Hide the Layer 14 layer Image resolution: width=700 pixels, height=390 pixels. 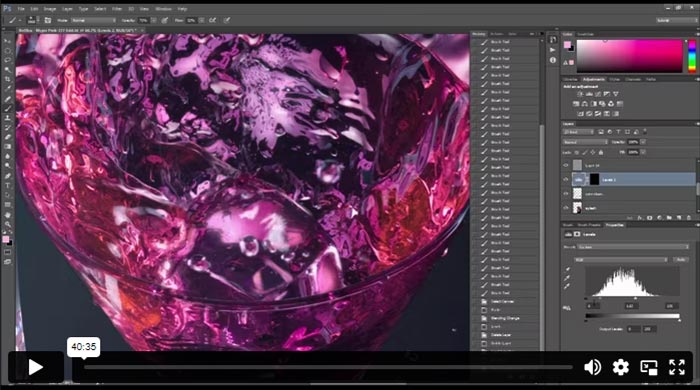tap(566, 166)
